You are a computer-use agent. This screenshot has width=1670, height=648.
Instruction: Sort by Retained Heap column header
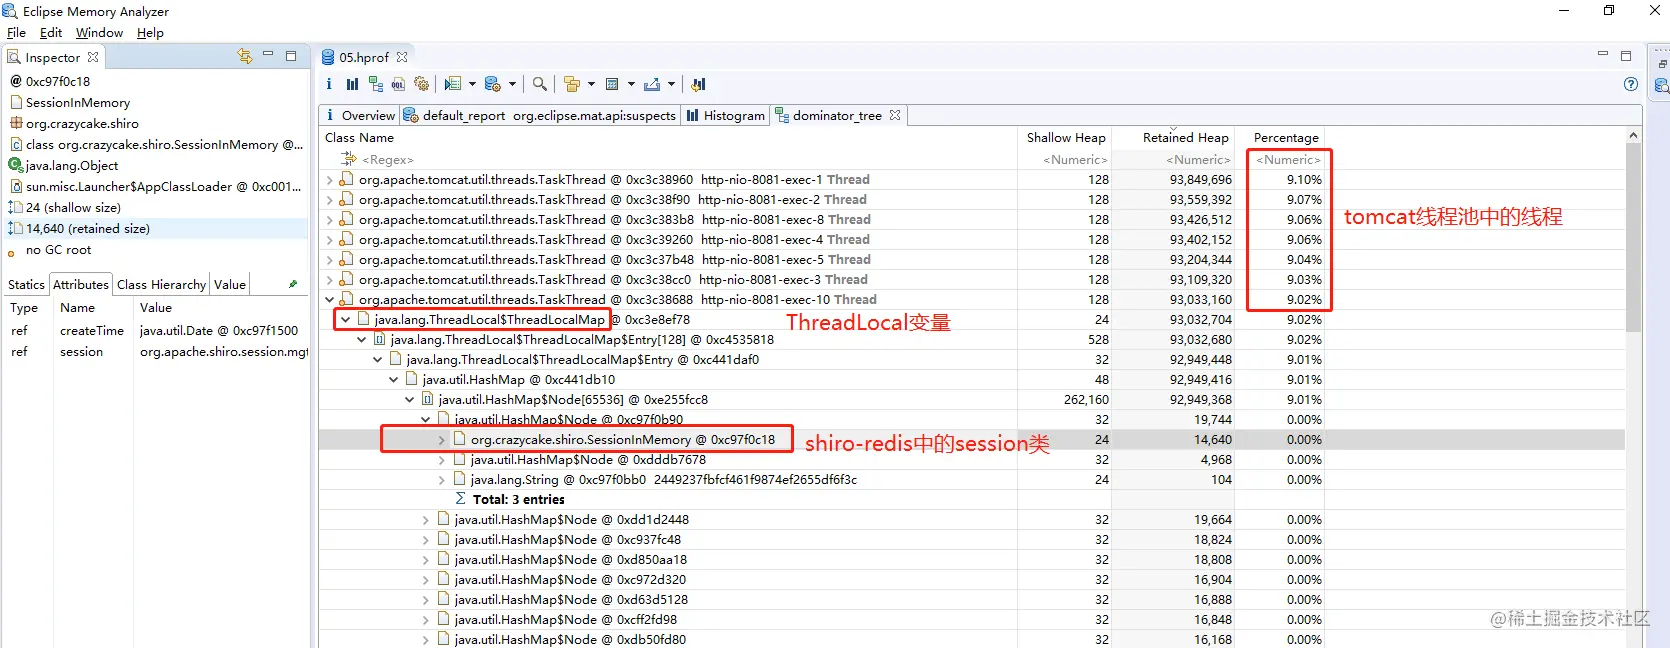(1174, 138)
